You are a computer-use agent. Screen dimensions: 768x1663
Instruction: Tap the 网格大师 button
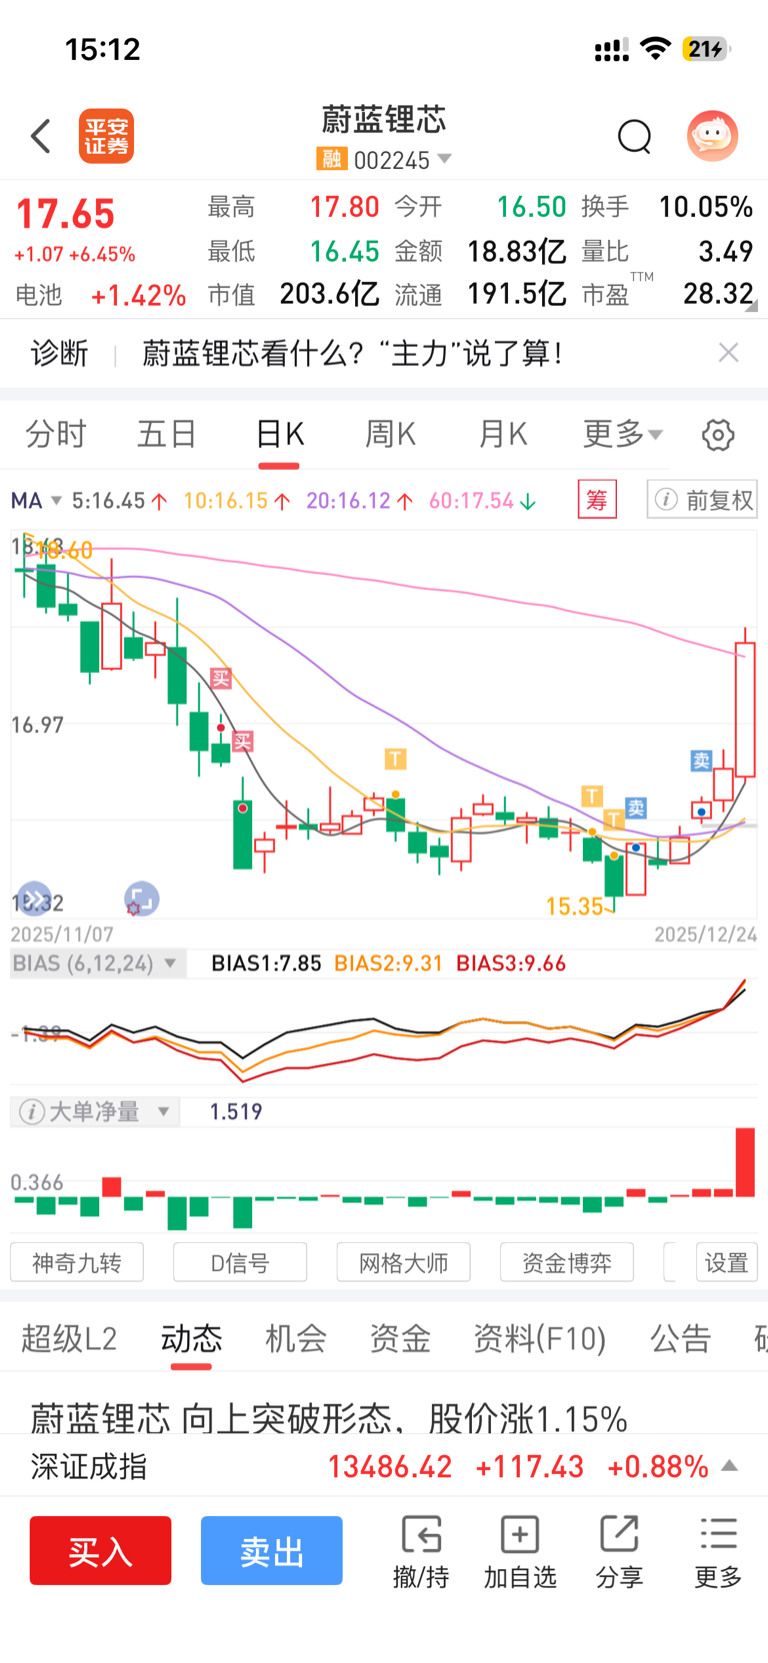pyautogui.click(x=403, y=1262)
